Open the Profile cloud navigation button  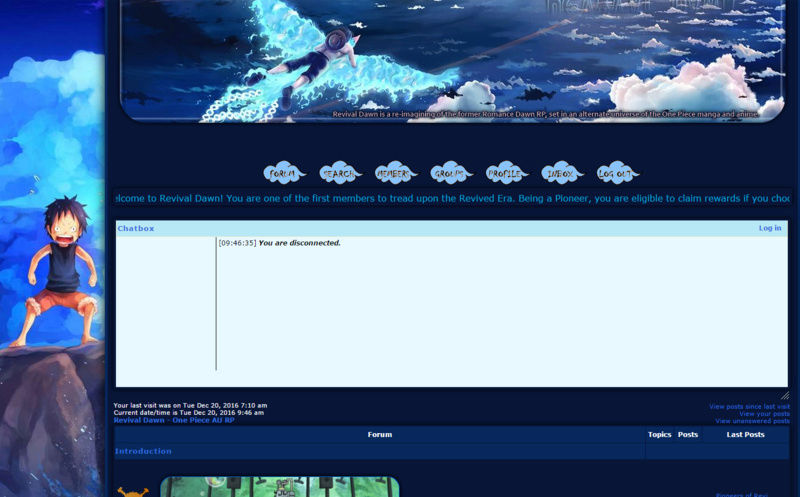pyautogui.click(x=507, y=173)
